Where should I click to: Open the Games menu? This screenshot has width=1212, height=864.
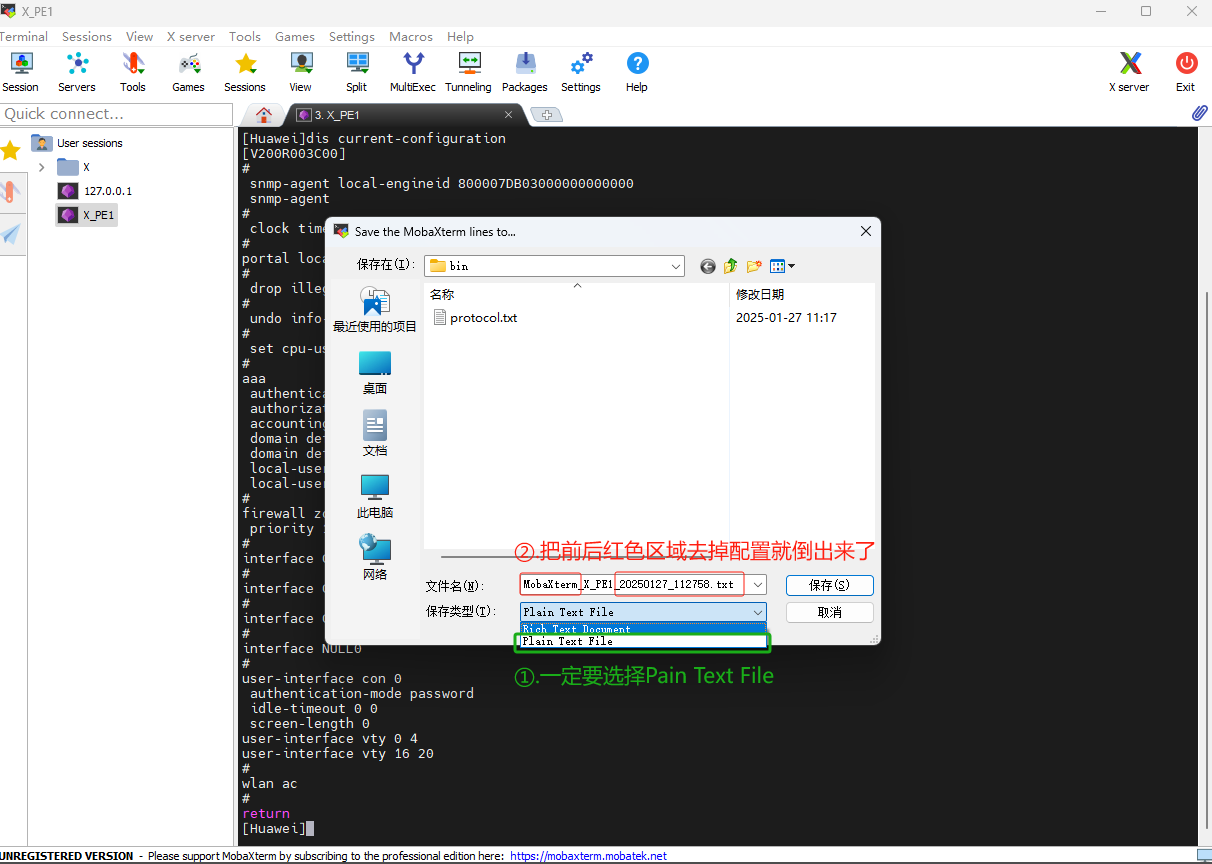295,36
